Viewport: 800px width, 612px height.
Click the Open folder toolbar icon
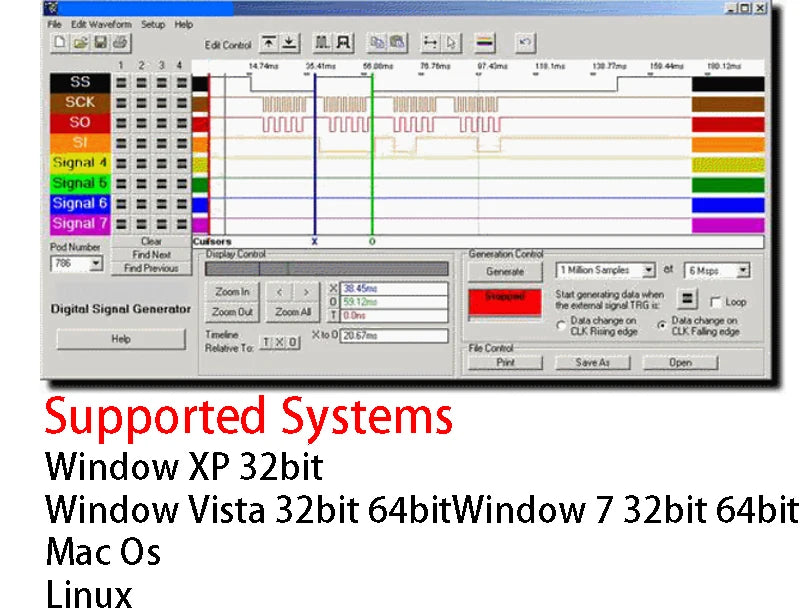[80, 42]
